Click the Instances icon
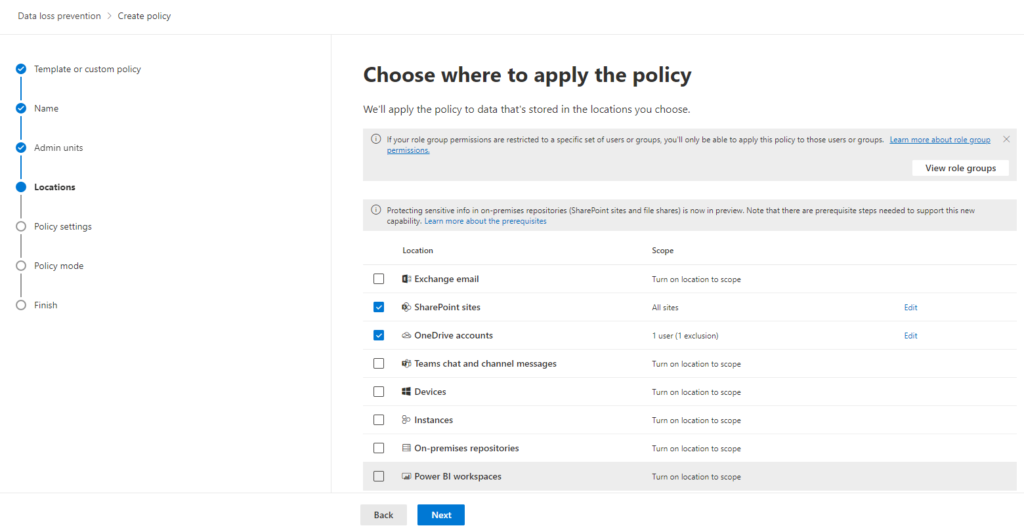 pos(407,420)
